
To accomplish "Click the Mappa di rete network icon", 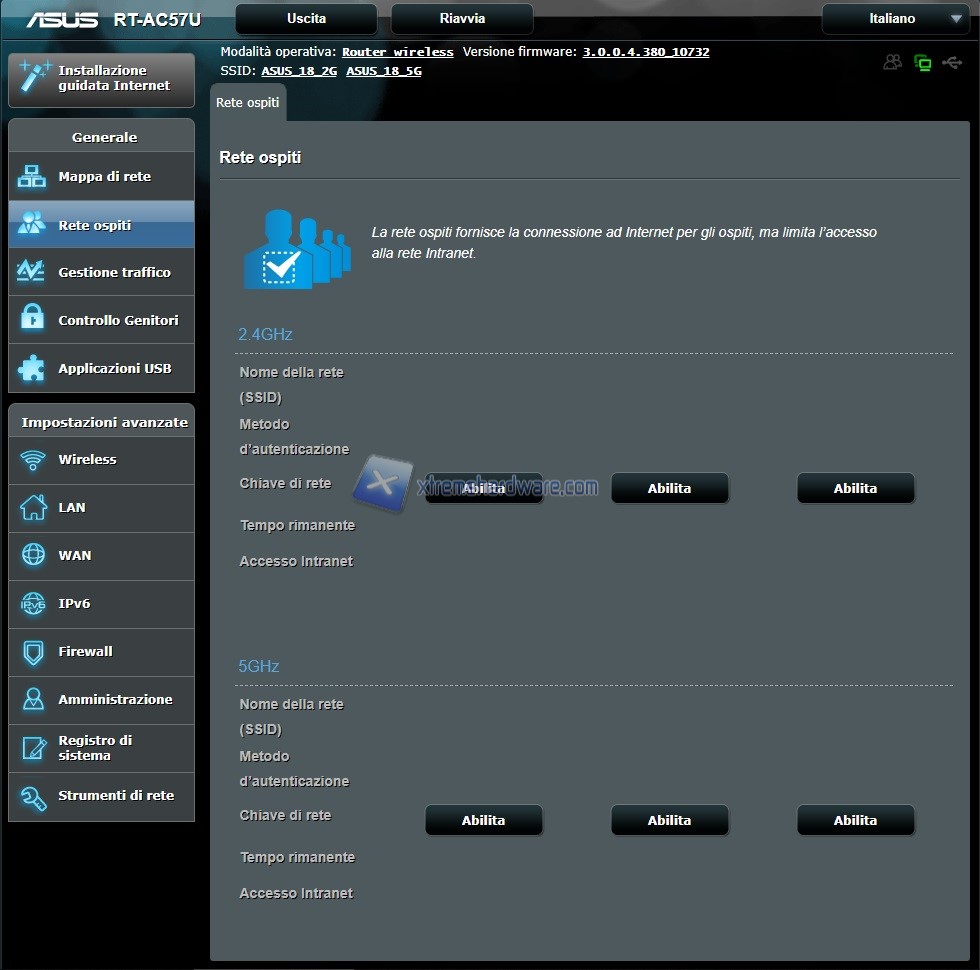I will (32, 177).
